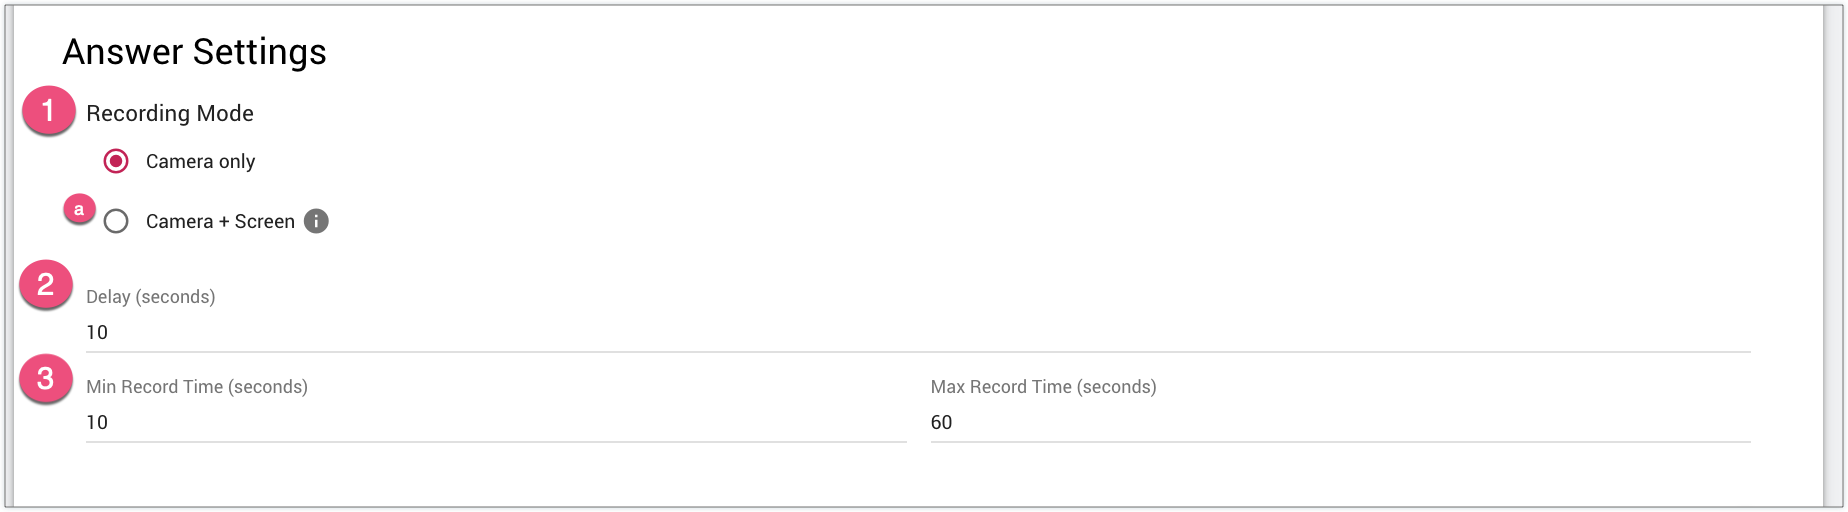Click the Max Record Time (seconds) label

point(1043,387)
